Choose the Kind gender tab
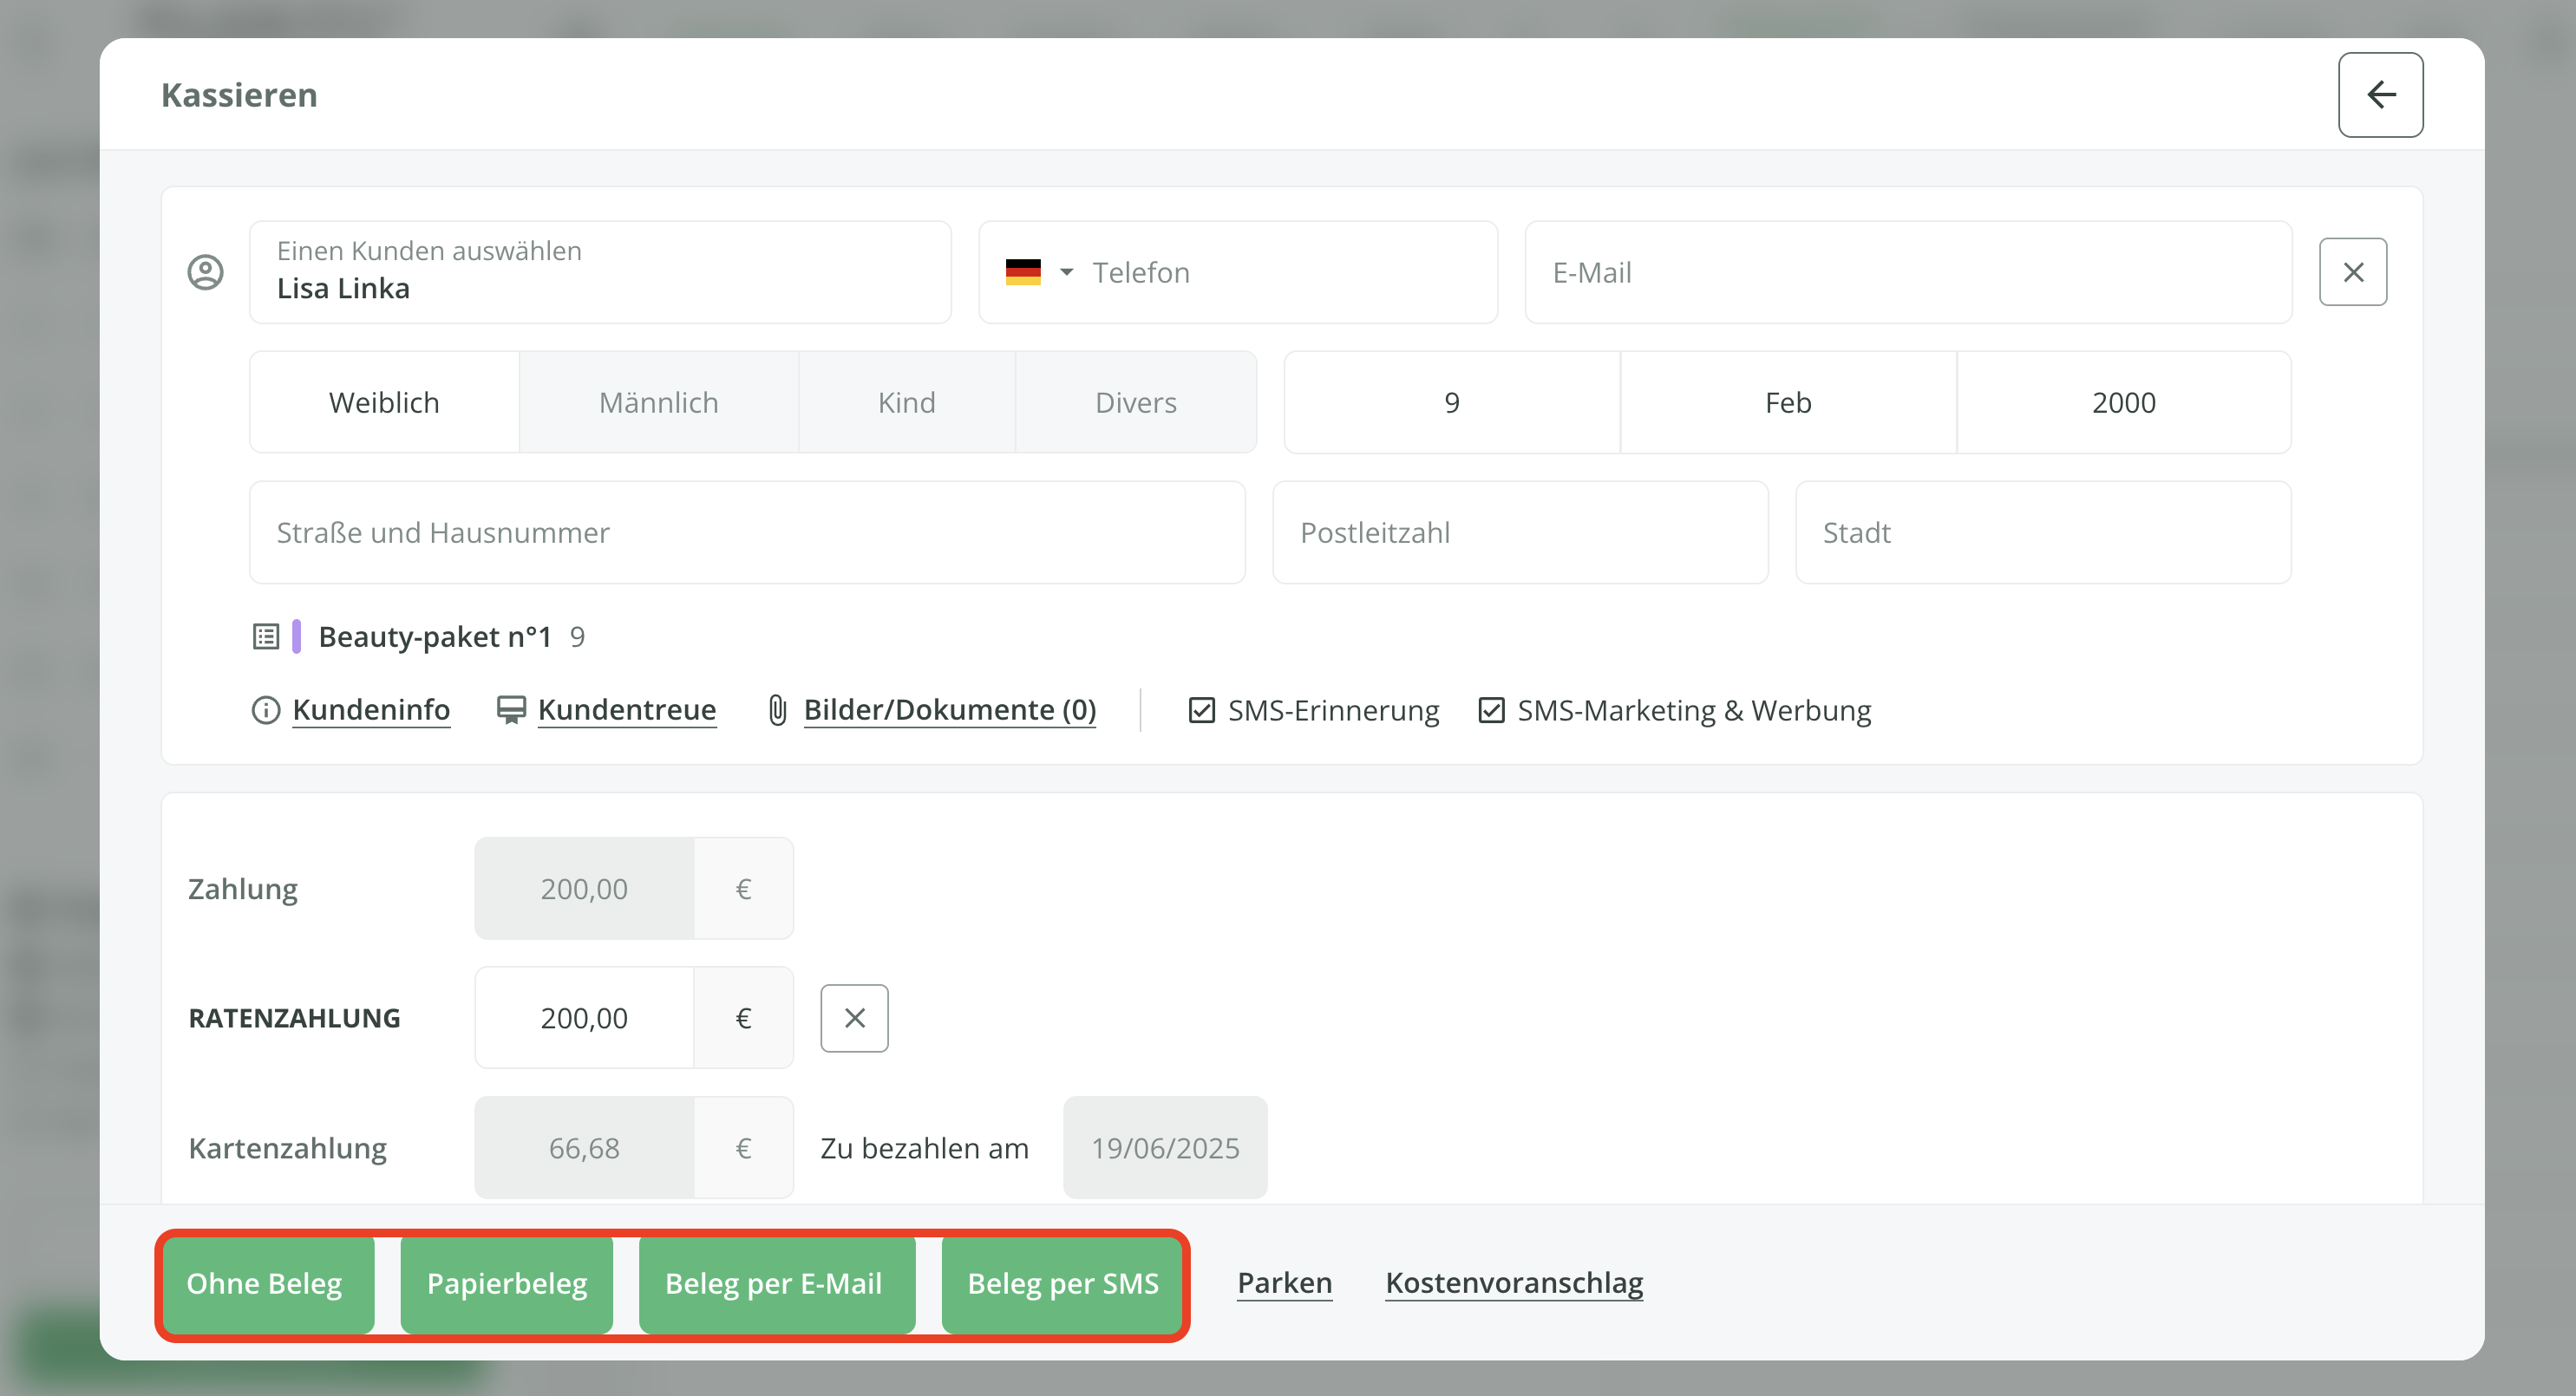This screenshot has height=1396, width=2576. pos(906,402)
